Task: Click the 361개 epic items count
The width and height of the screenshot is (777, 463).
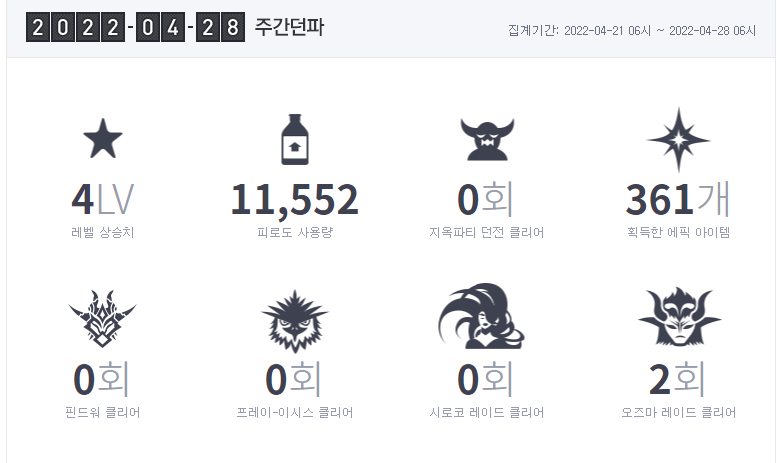Action: (678, 199)
